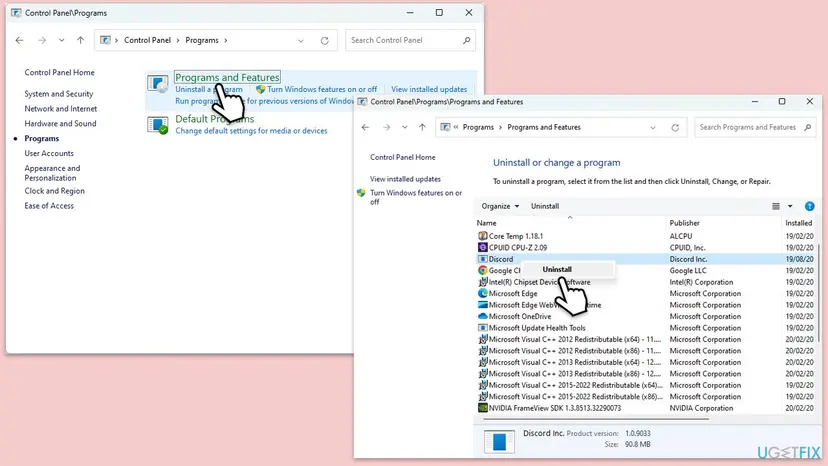Click Control Panel breadcrumb in address bar

coord(147,40)
